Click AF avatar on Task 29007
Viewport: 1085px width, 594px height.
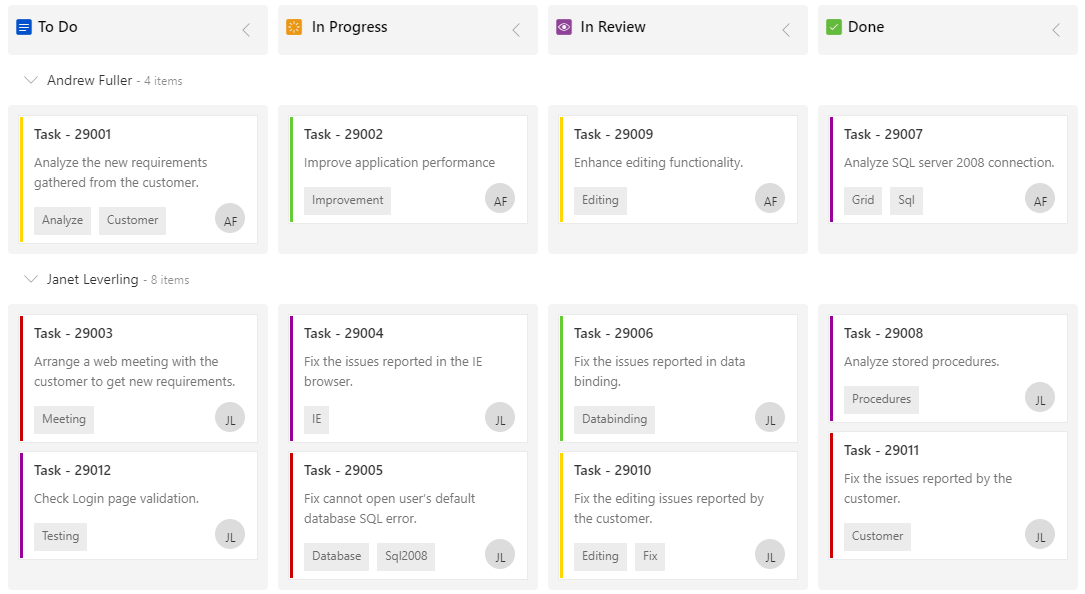[x=1040, y=200]
